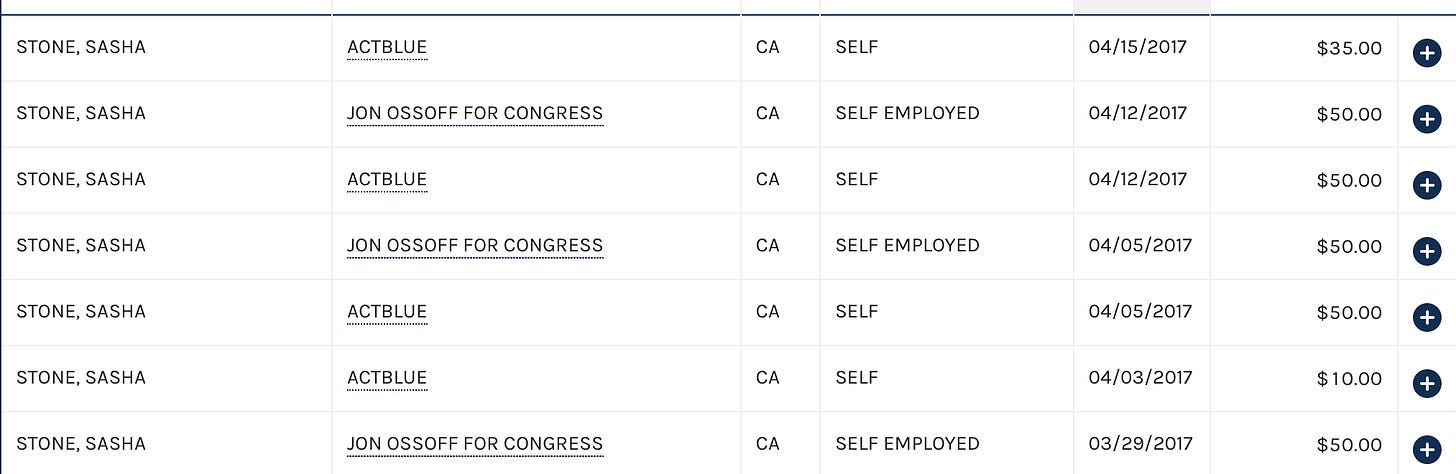Expand the row dated 03/29/2017
Screen dimensions: 1456x474
1427,449
